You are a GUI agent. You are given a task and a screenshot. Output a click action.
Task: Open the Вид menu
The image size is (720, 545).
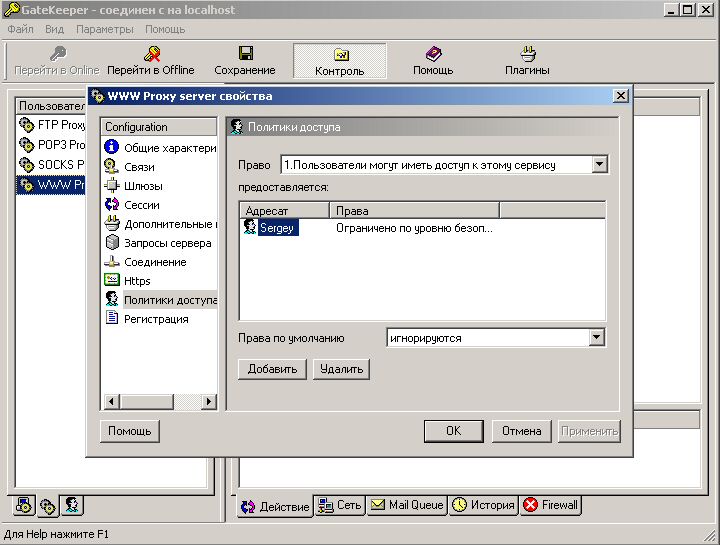(54, 29)
